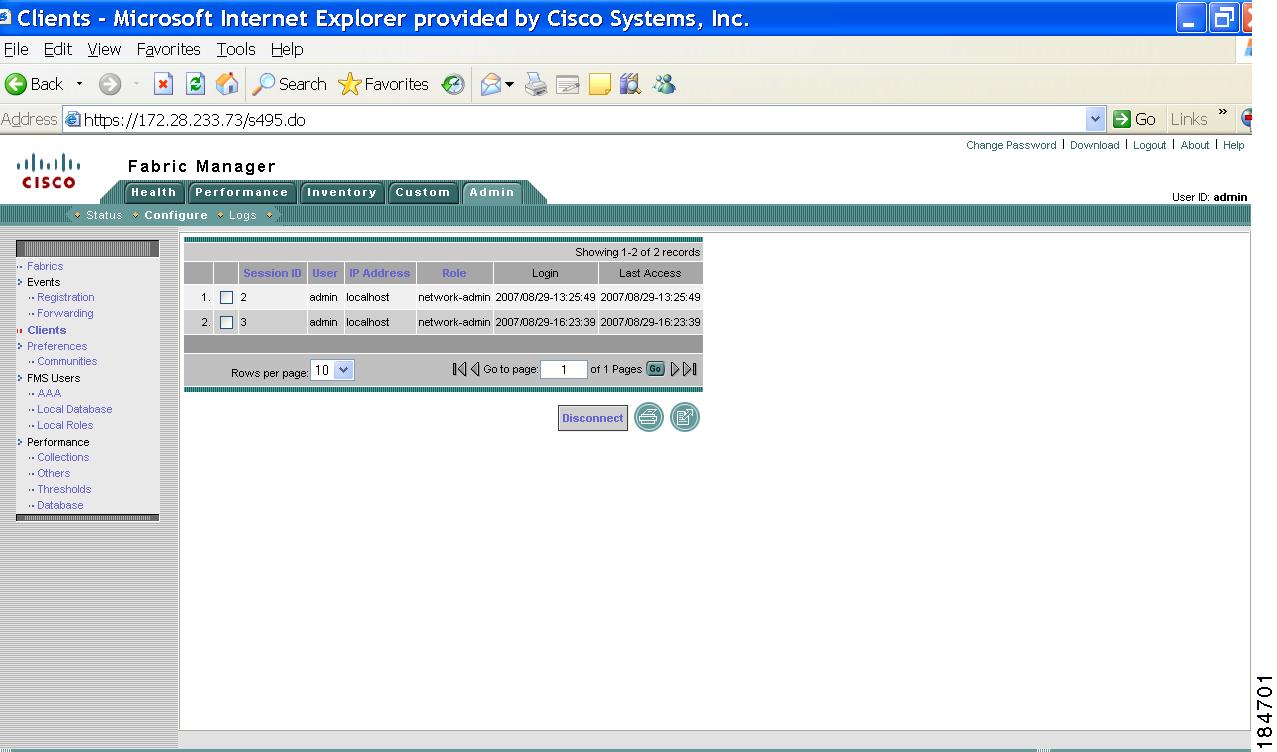
Task: Click the Go button beside the address bar
Action: [1135, 120]
